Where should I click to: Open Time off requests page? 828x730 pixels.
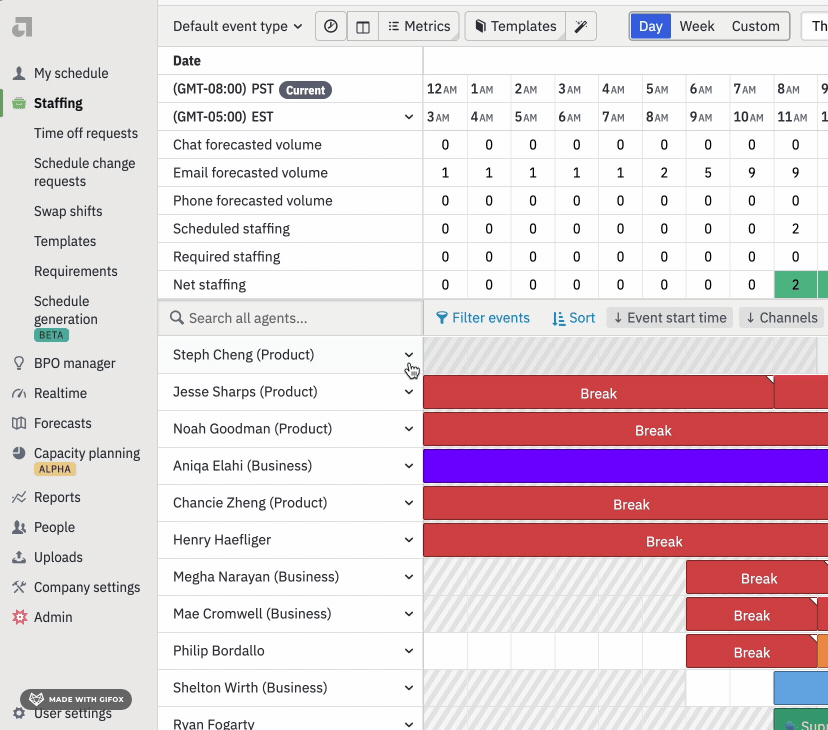[86, 133]
